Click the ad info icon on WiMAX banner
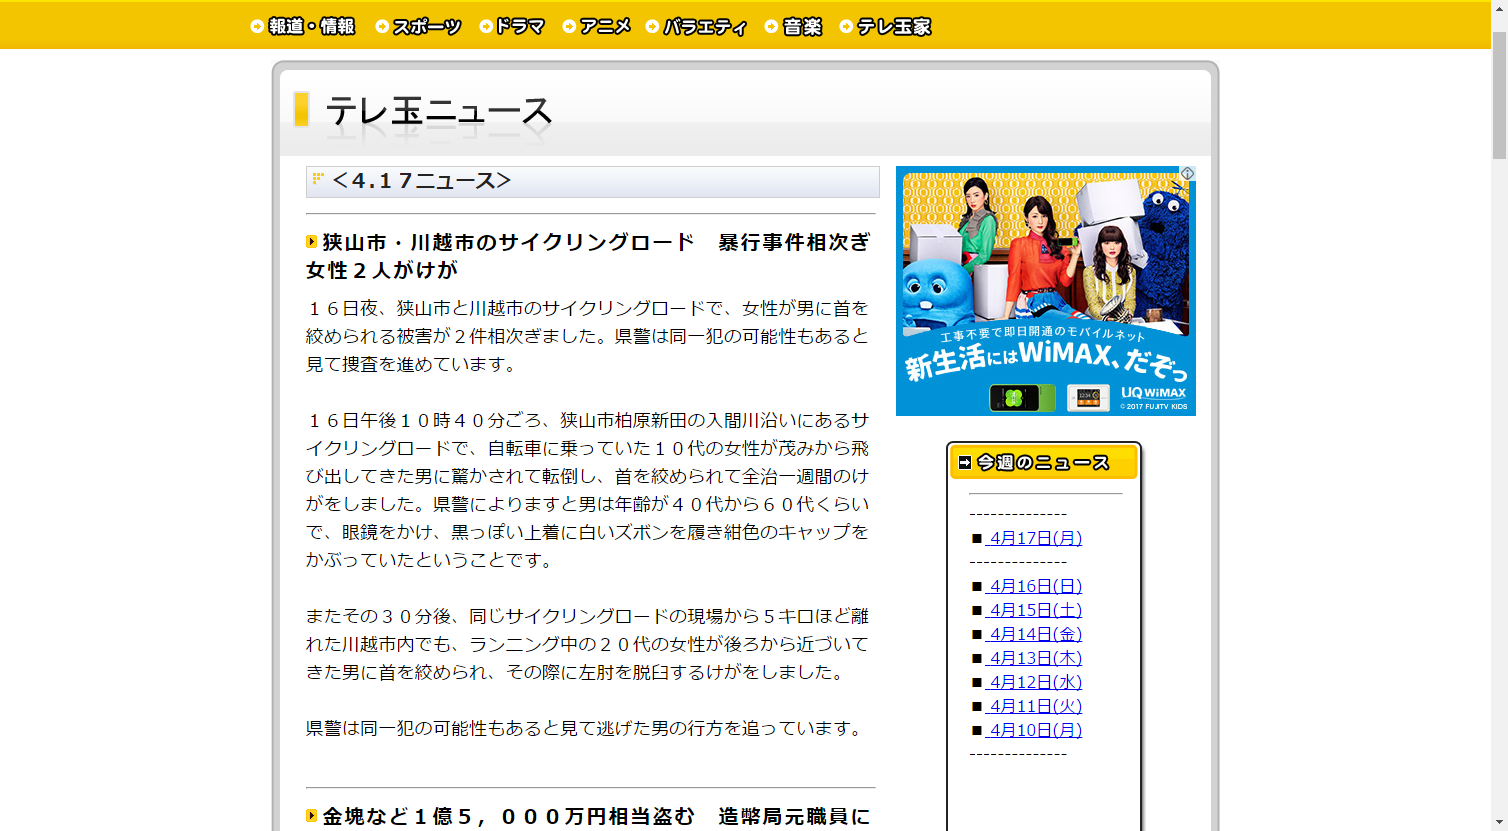 coord(1187,174)
